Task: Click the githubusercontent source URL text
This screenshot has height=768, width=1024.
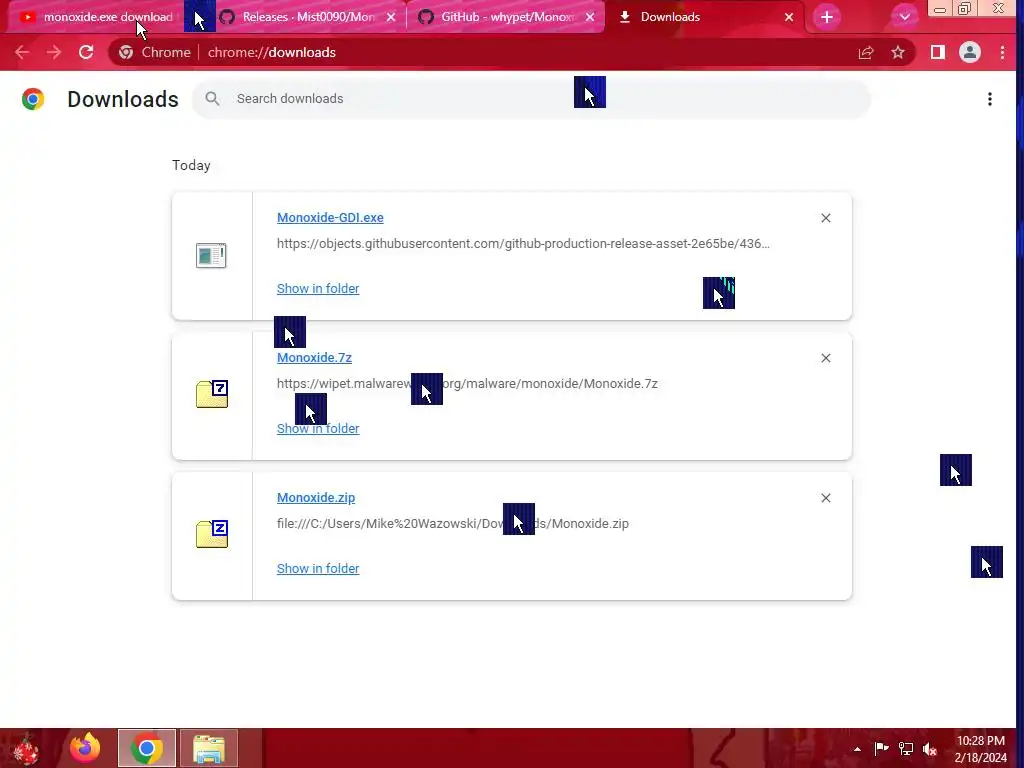Action: [523, 244]
